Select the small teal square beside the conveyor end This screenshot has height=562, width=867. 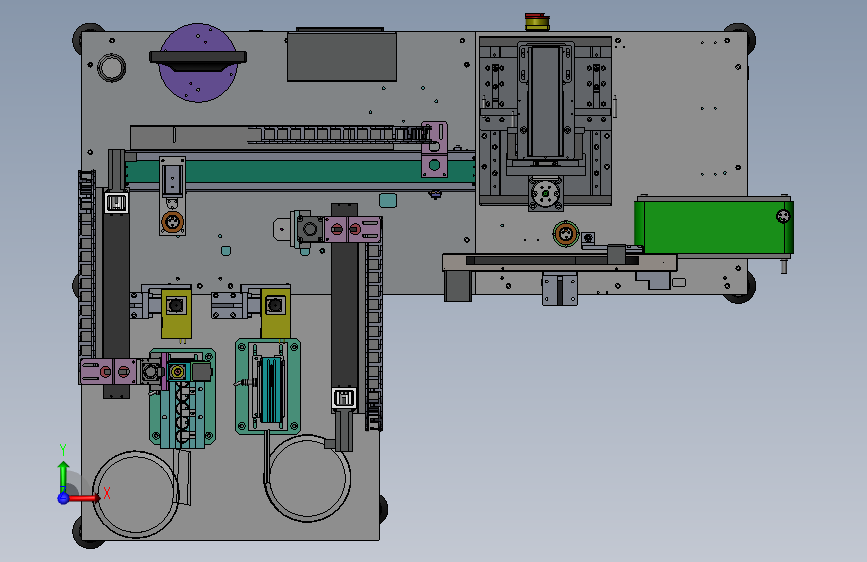(x=388, y=200)
